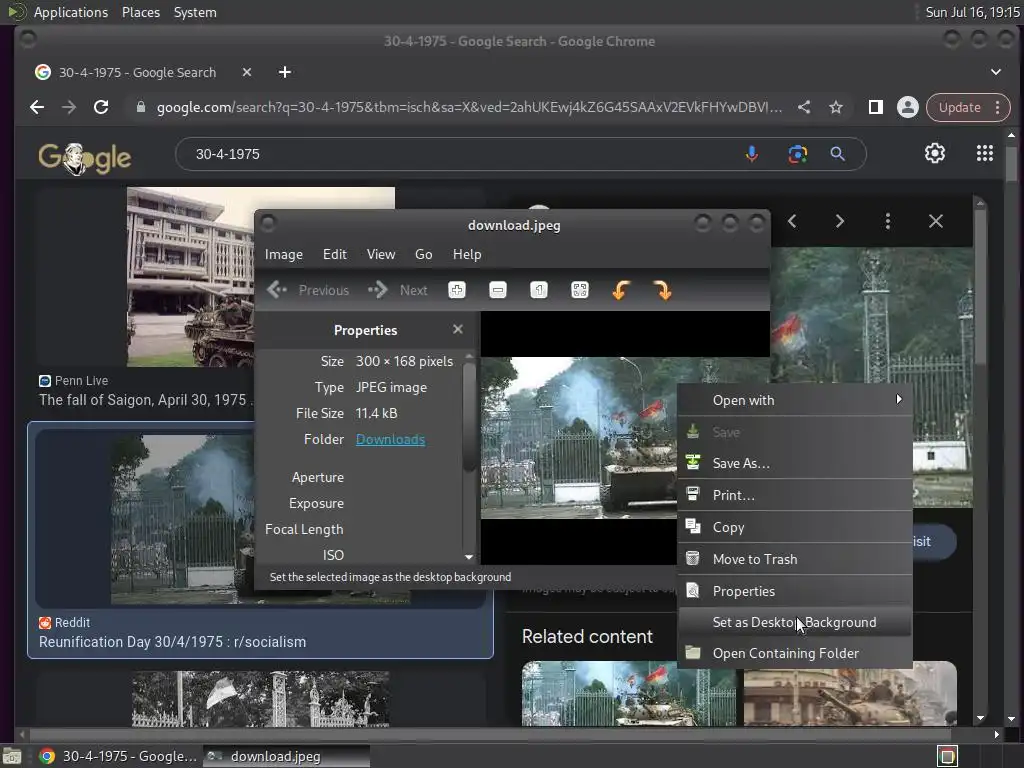Show image at normal size icon
This screenshot has width=1024, height=768.
coord(539,290)
